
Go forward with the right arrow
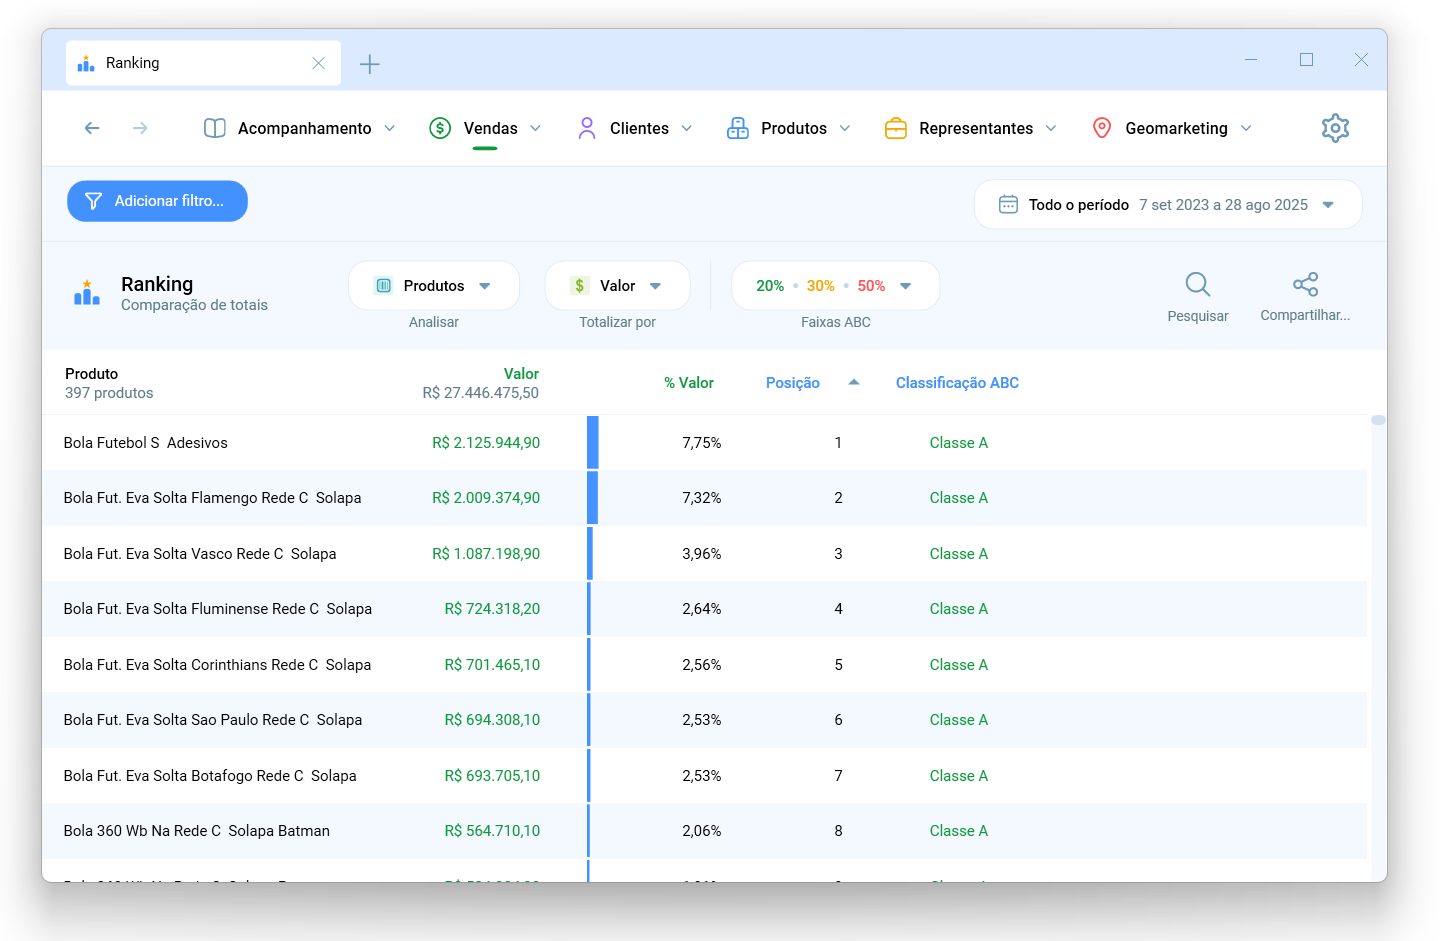pos(140,128)
